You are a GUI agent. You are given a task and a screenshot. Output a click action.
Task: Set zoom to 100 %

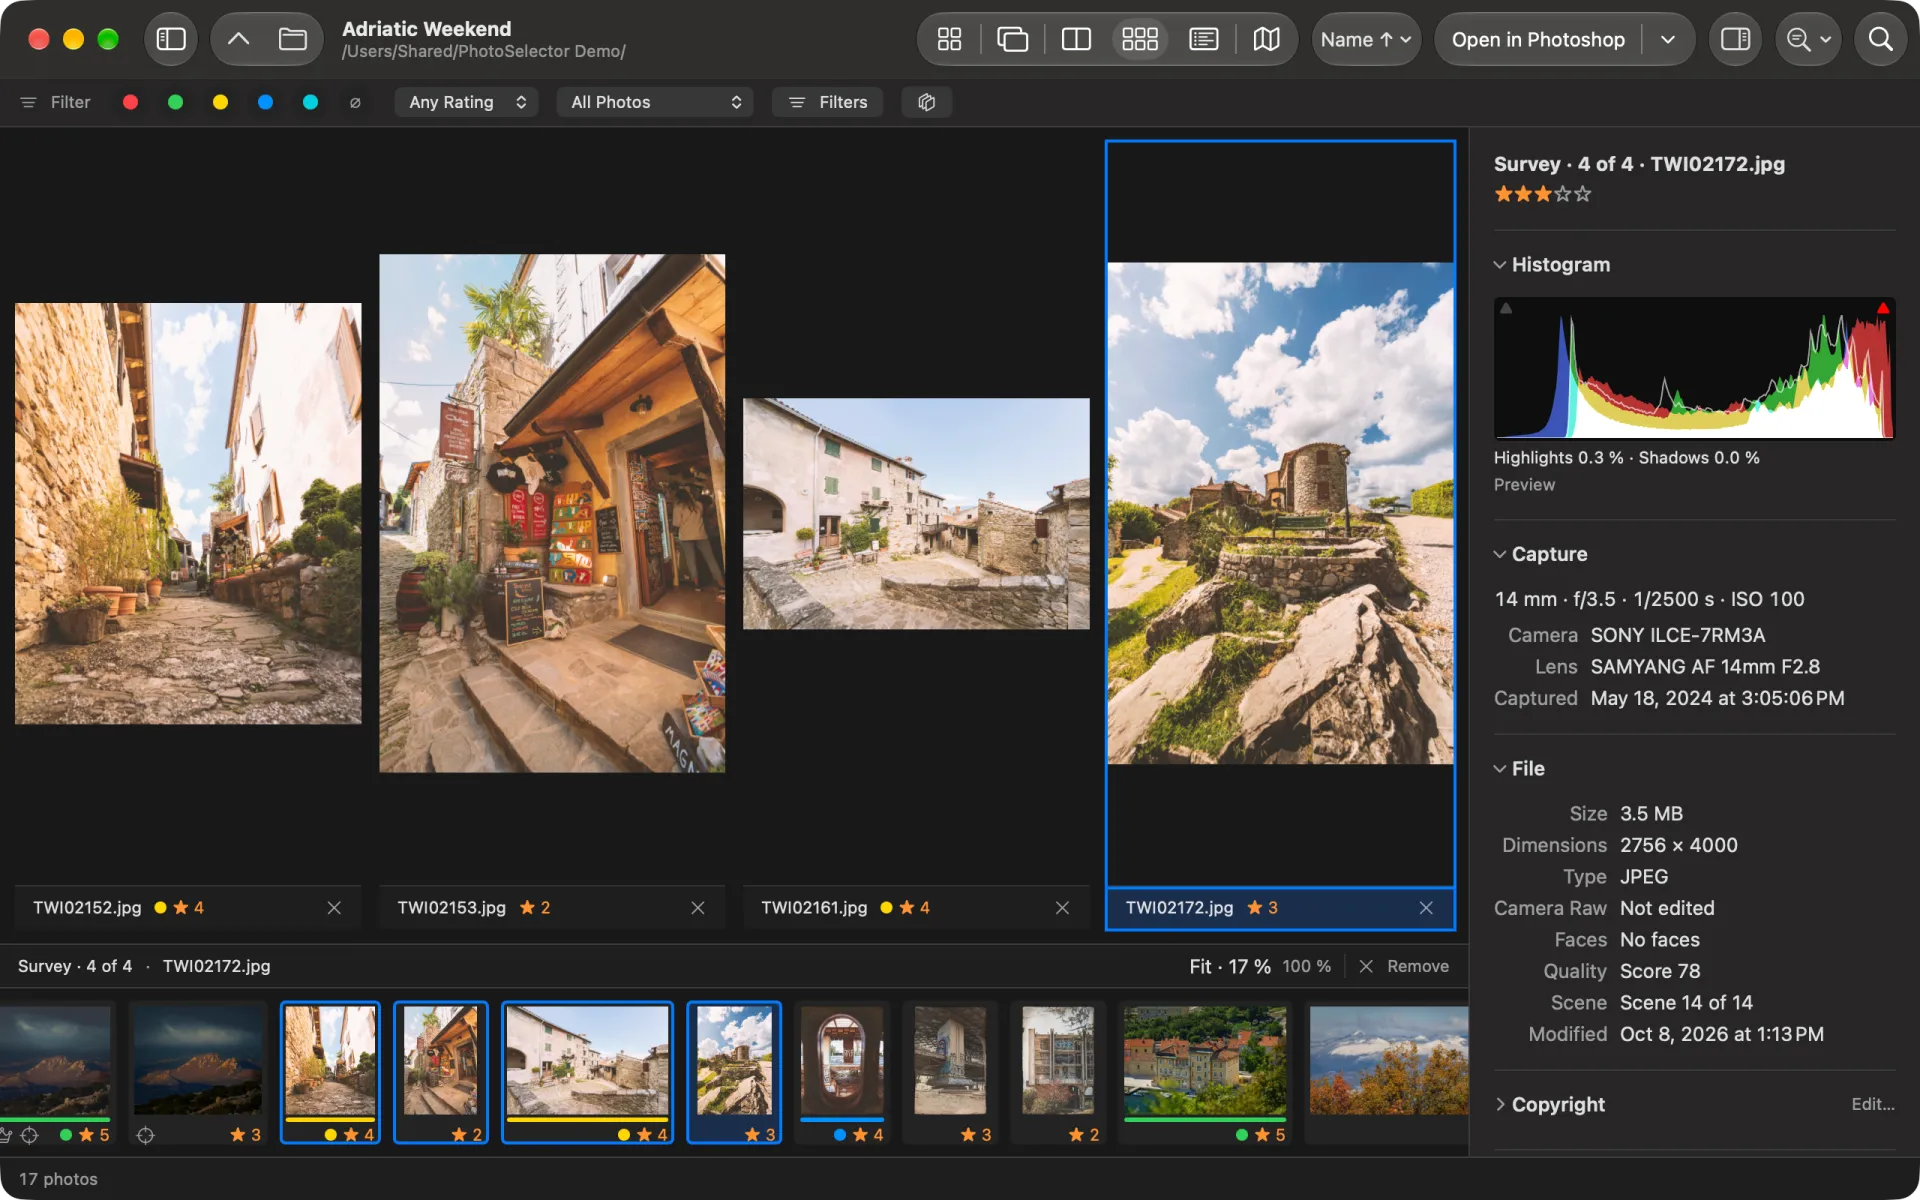point(1306,966)
